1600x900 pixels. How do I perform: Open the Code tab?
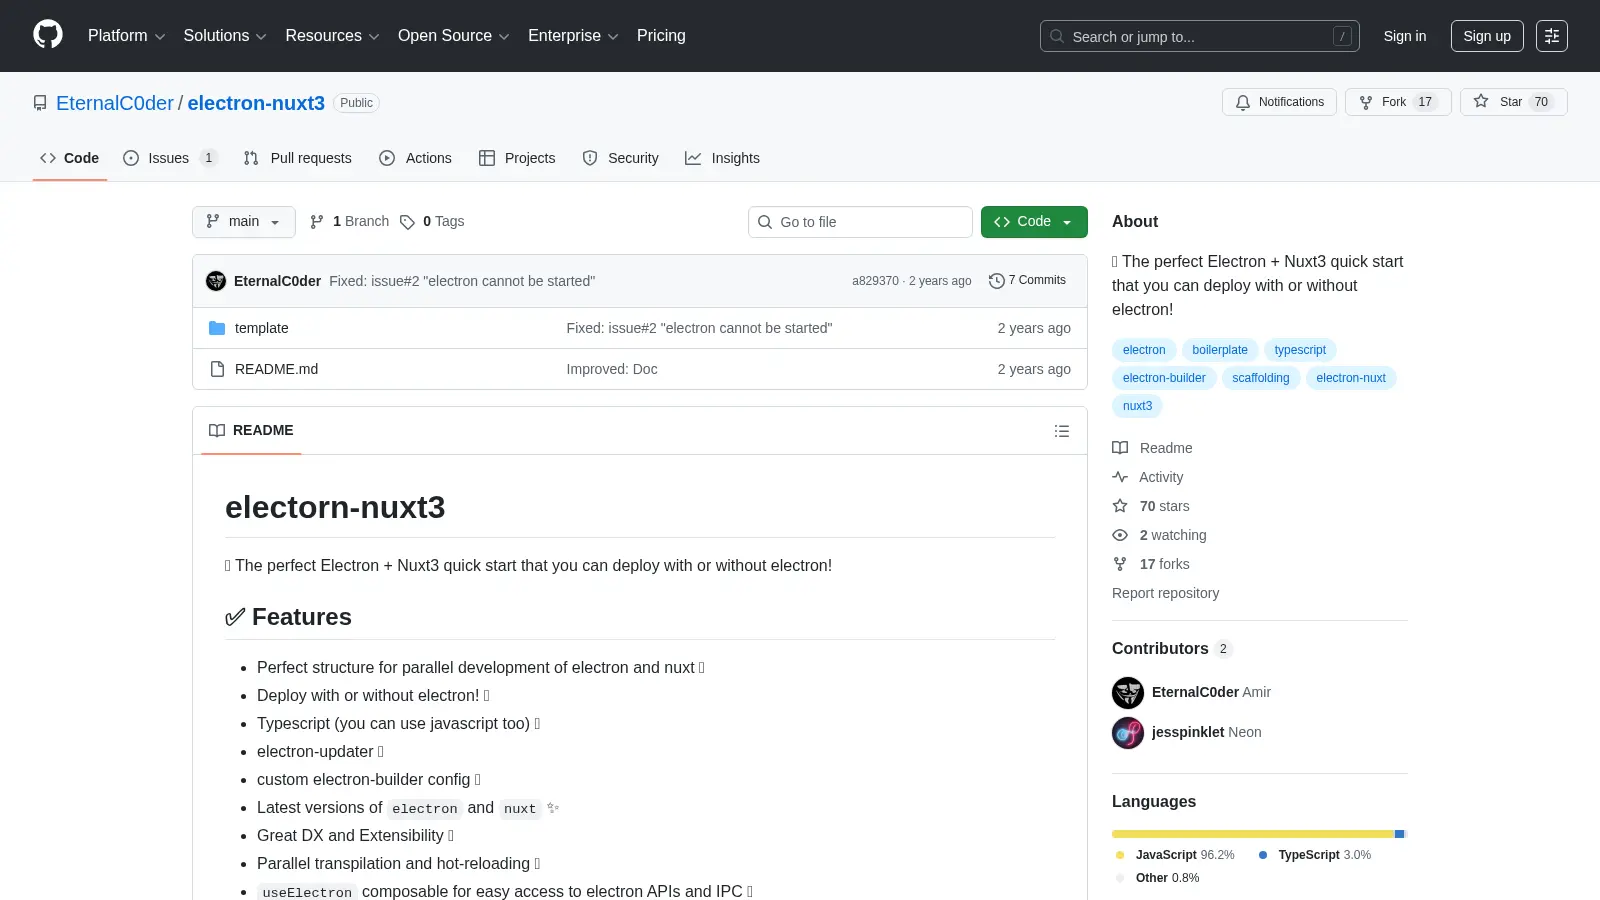click(x=69, y=158)
